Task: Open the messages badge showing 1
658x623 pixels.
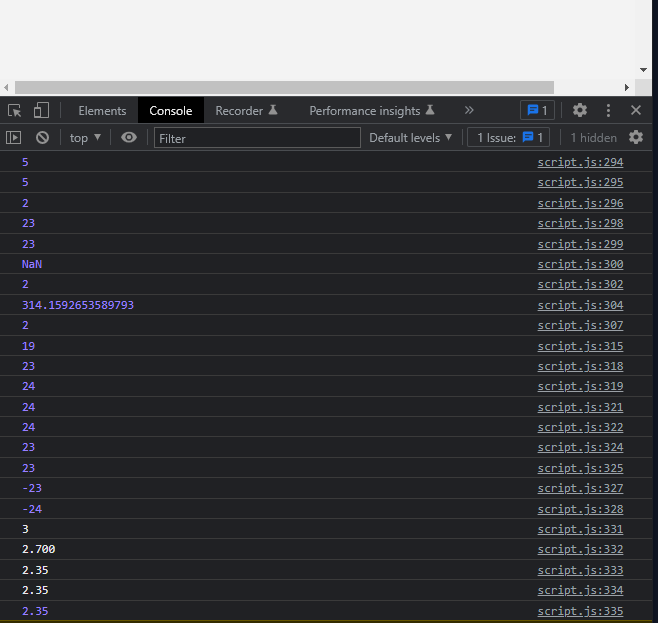Action: 538,110
